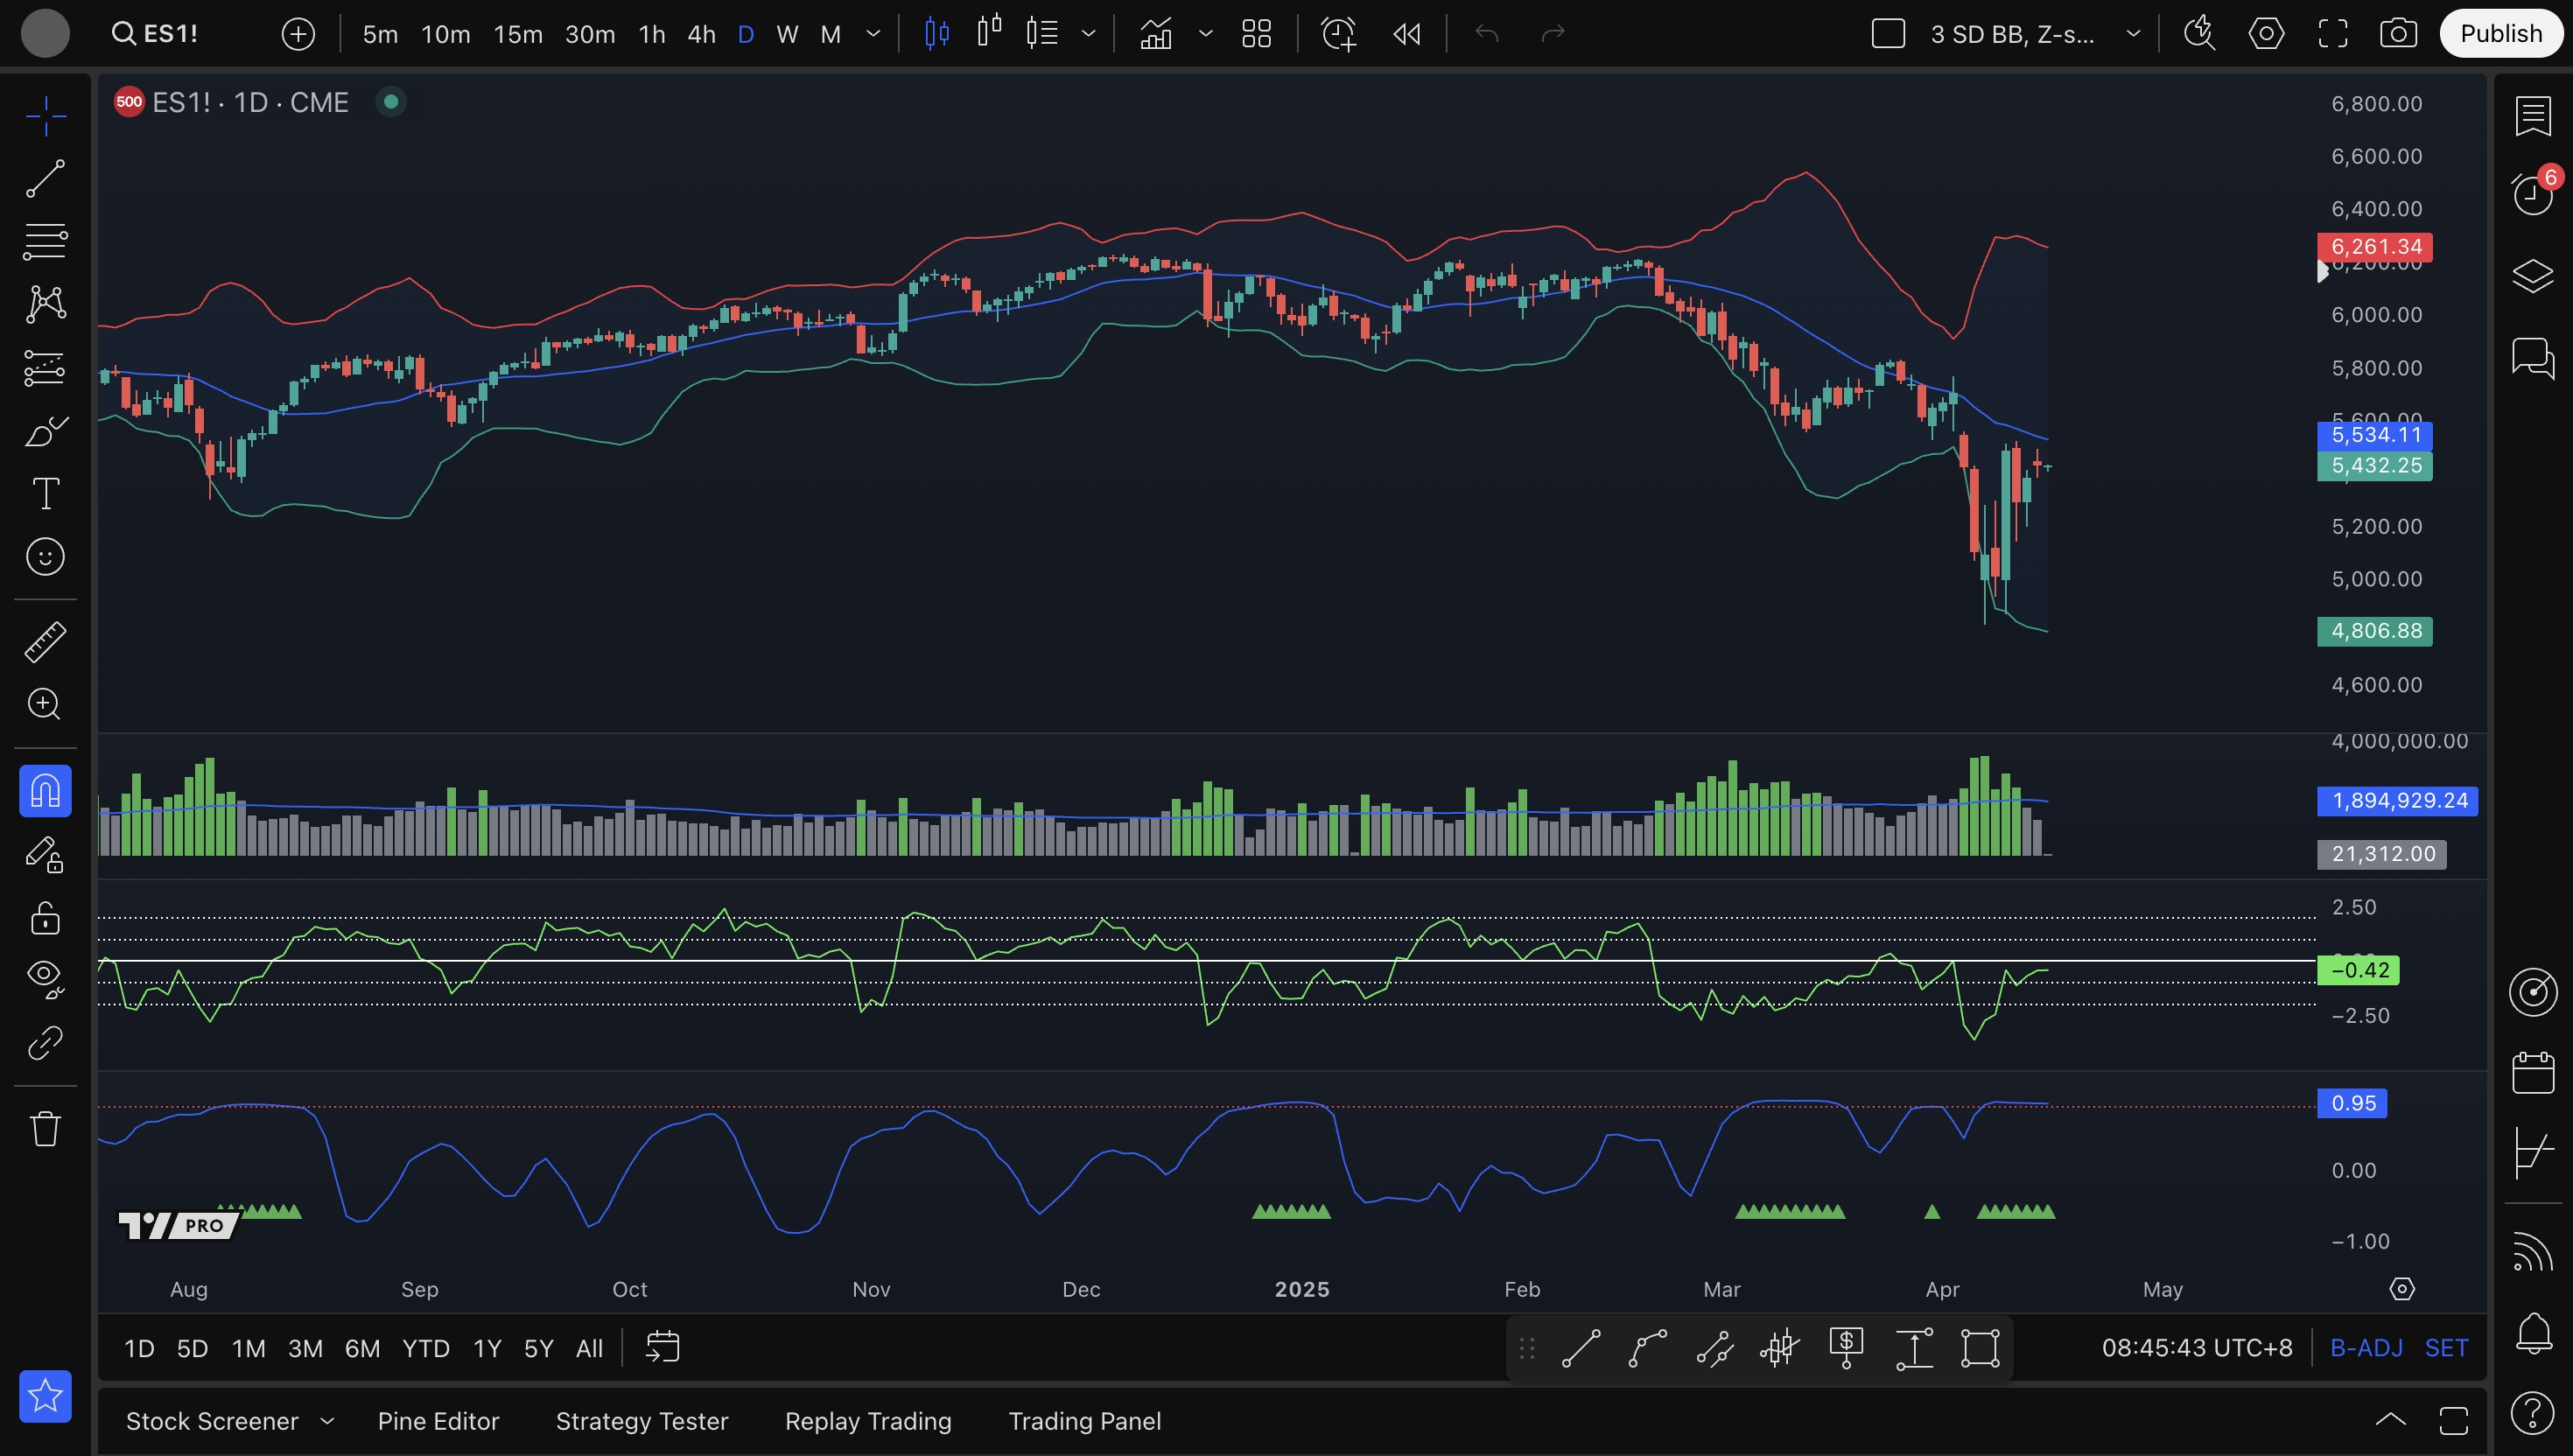
Task: Click the Publish button
Action: pos(2500,34)
